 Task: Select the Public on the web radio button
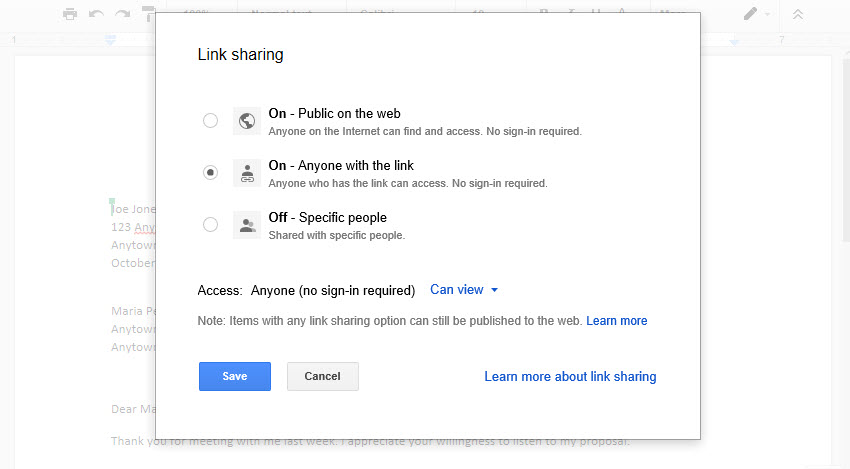210,121
